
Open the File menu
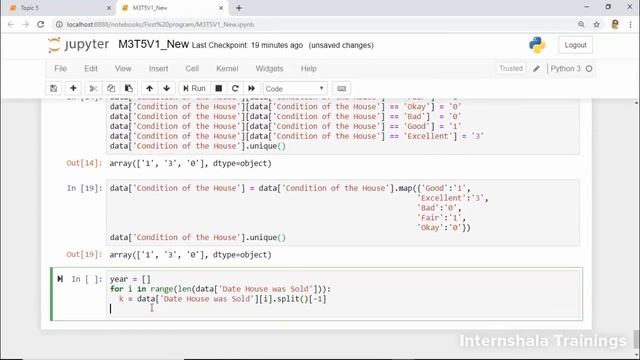(x=60, y=69)
